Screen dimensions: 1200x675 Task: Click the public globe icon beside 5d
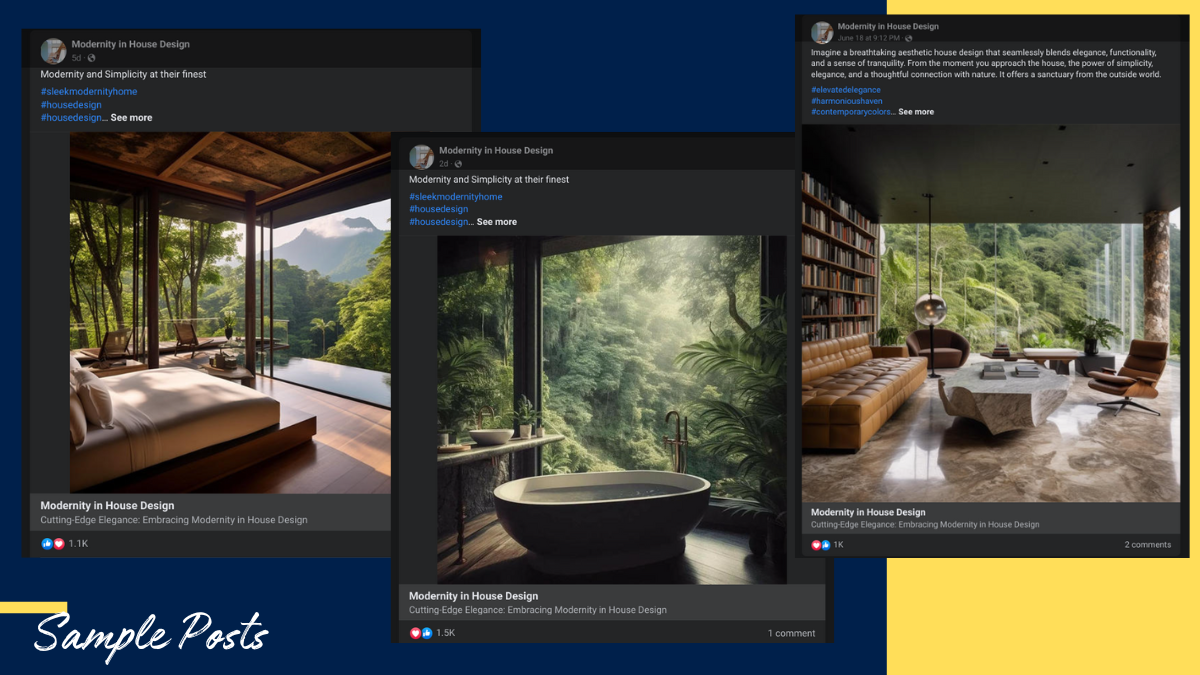click(x=90, y=58)
